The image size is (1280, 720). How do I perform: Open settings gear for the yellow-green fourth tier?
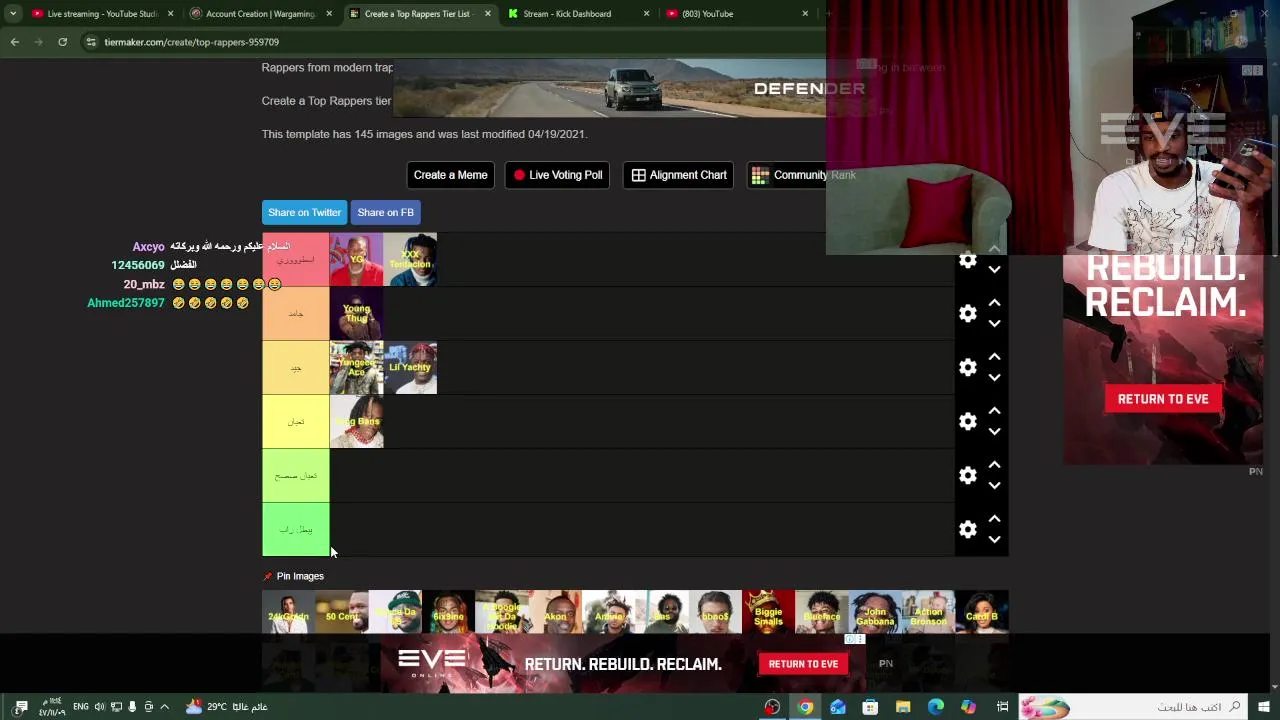pyautogui.click(x=967, y=422)
